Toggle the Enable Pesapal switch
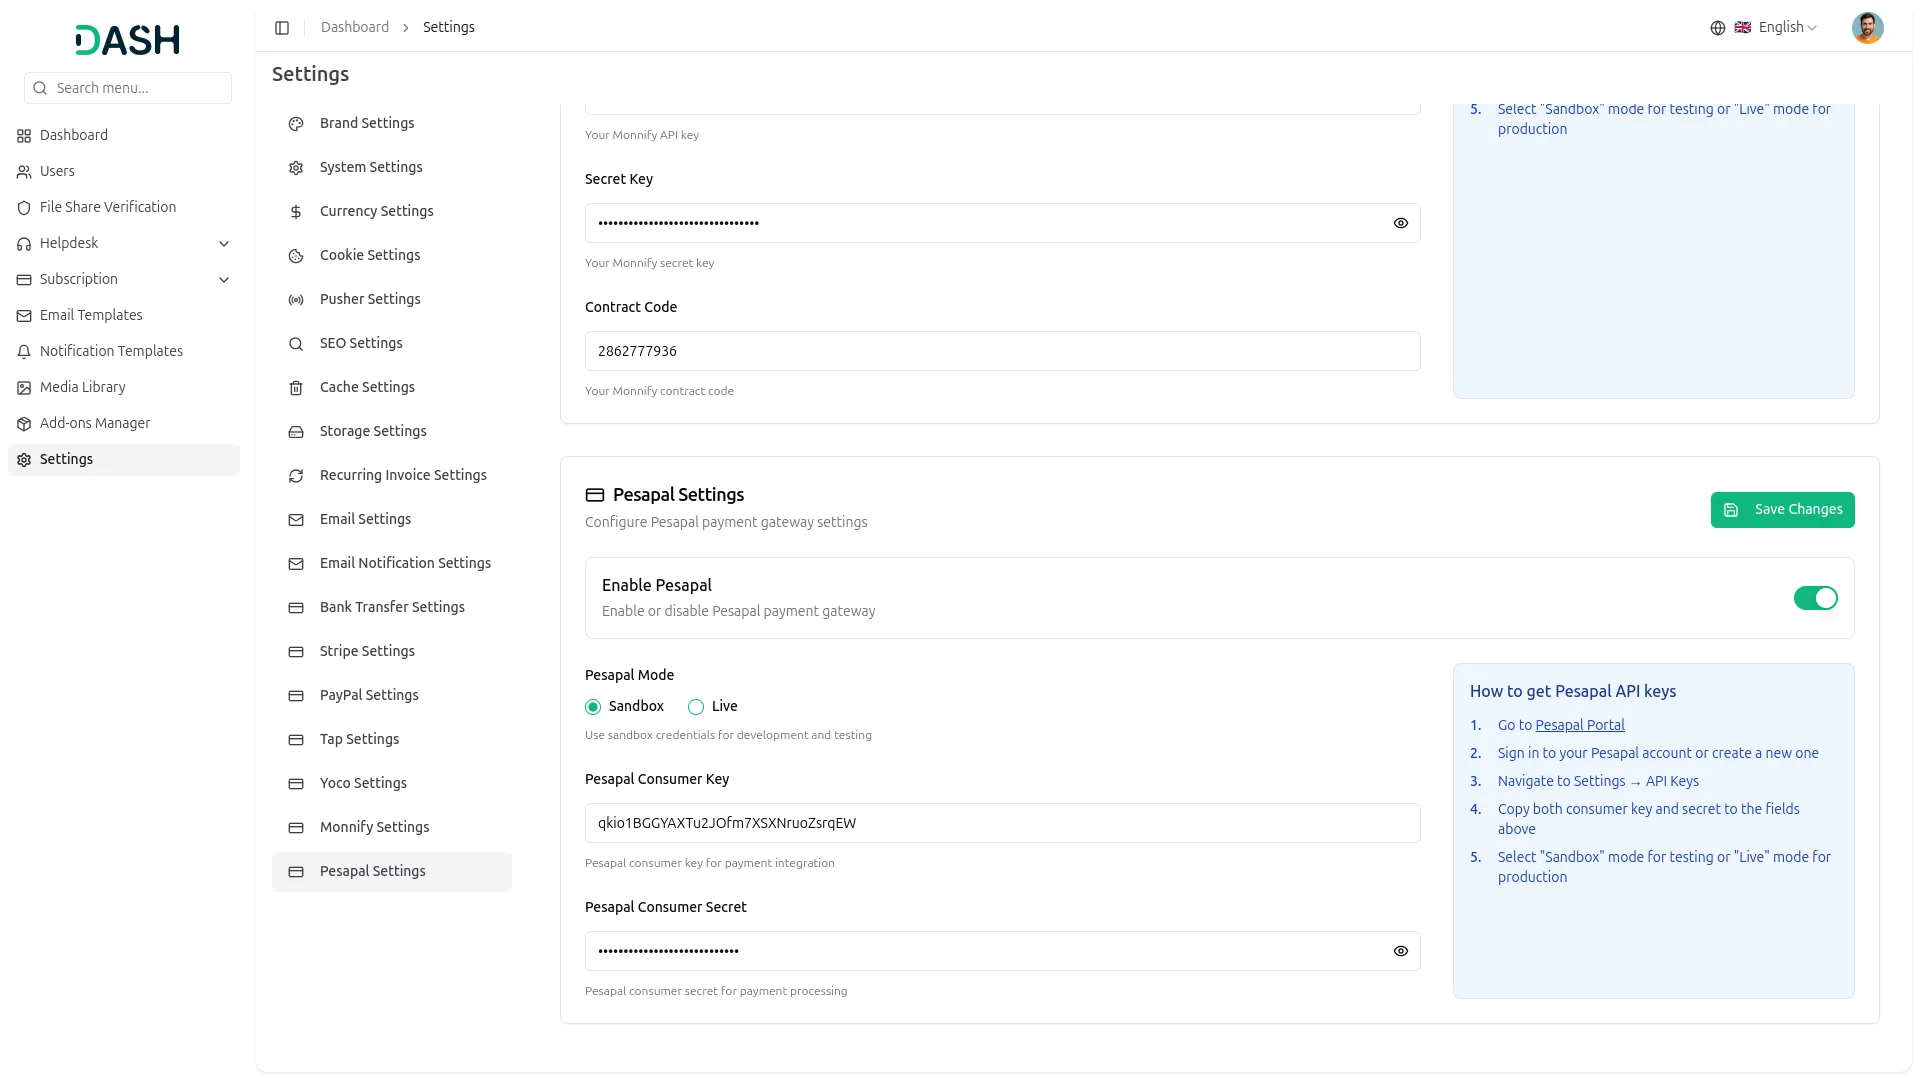The width and height of the screenshot is (1920, 1080). click(1815, 598)
